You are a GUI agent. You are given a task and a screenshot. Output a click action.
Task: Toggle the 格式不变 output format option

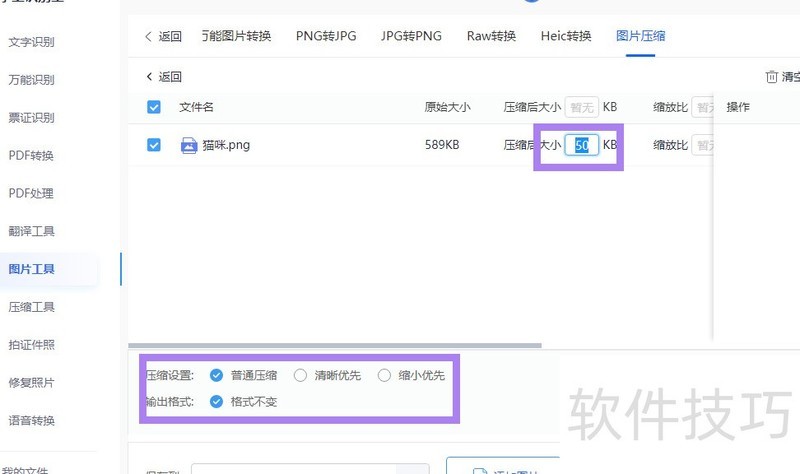(x=217, y=402)
